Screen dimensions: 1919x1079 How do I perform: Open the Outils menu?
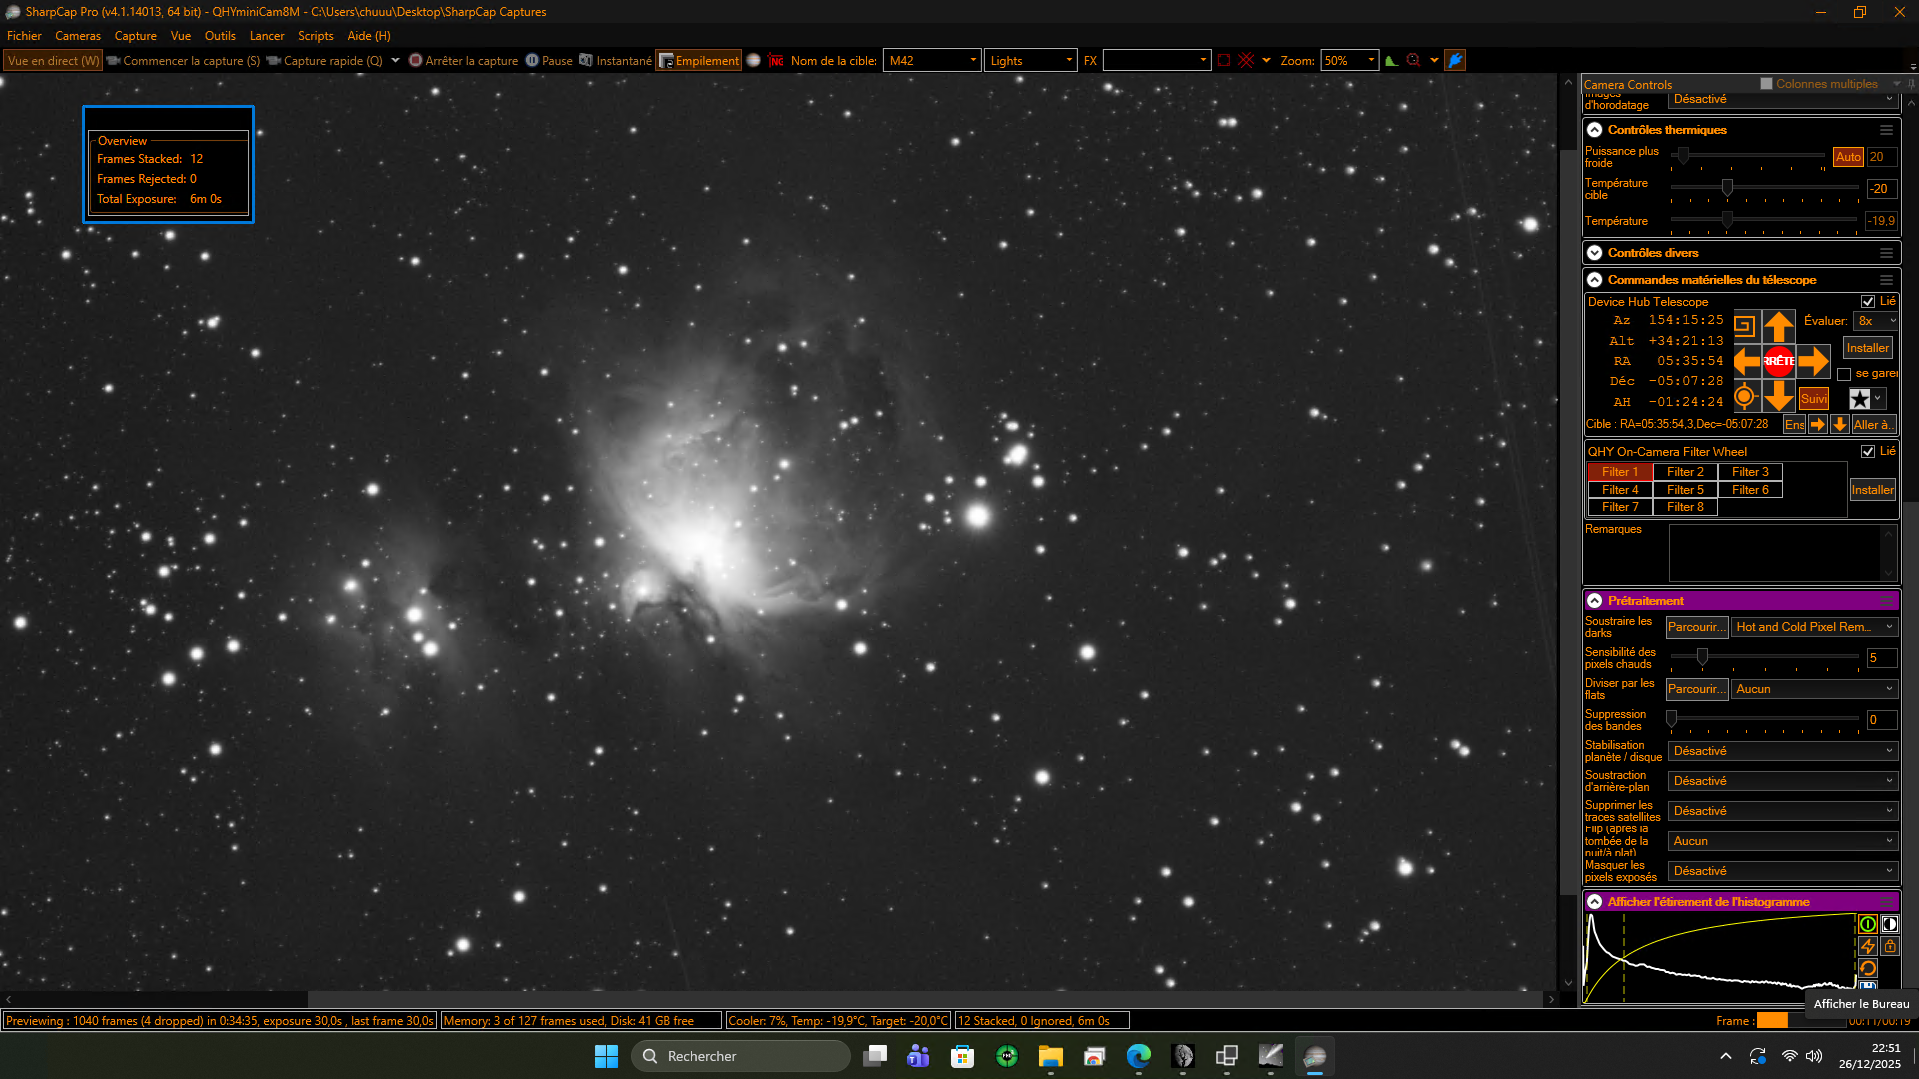[x=220, y=36]
